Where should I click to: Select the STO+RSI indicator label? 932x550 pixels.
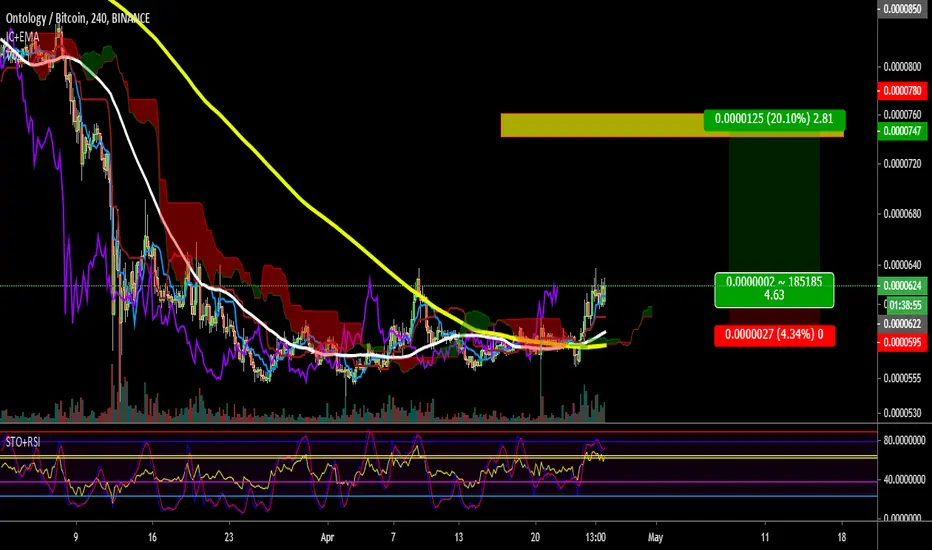(x=23, y=442)
